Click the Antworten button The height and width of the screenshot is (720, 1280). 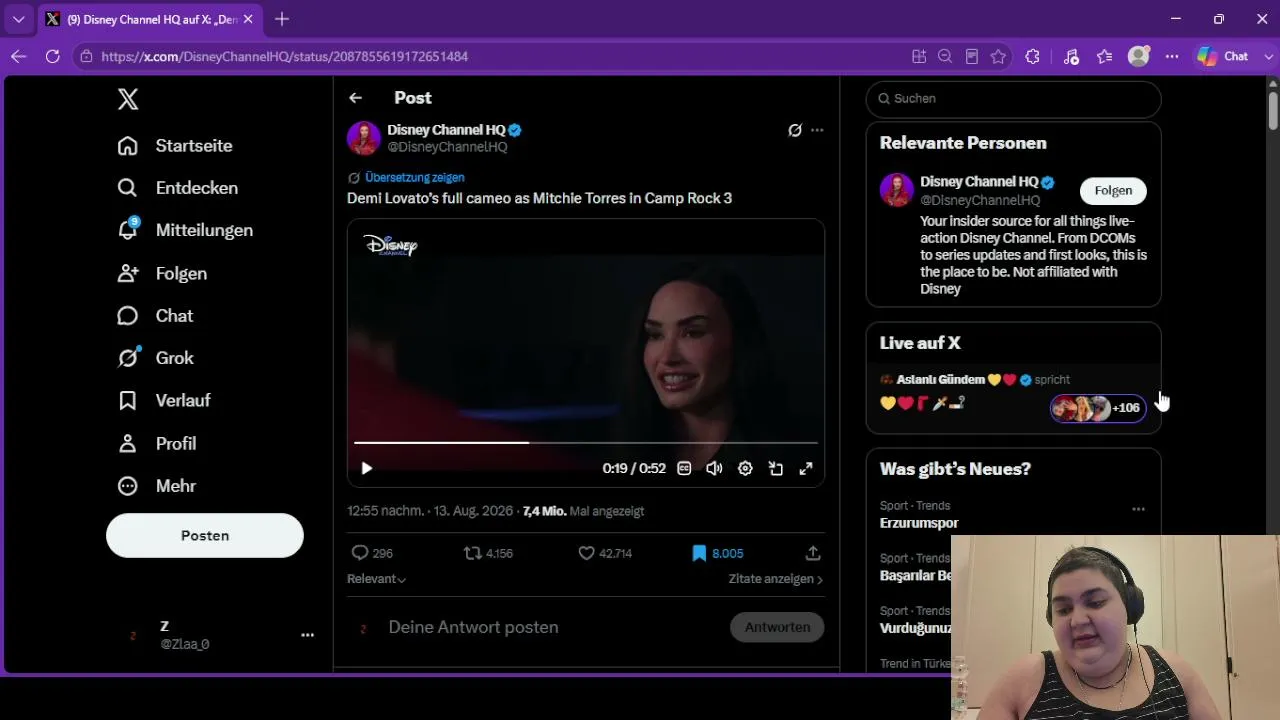pos(777,627)
